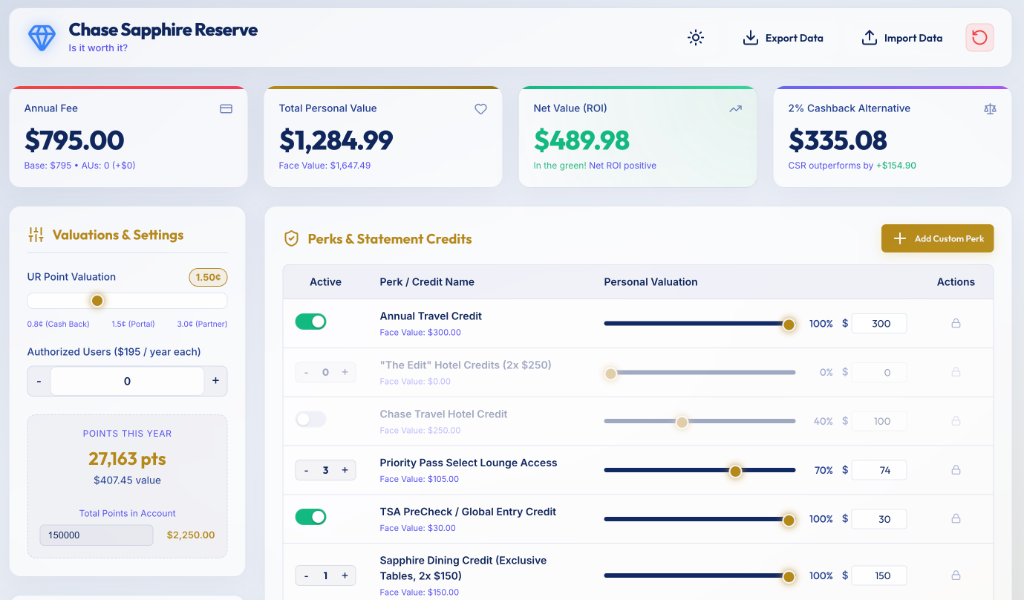
Task: Click lock icon for Priority Pass Lounge Access
Action: [x=955, y=470]
